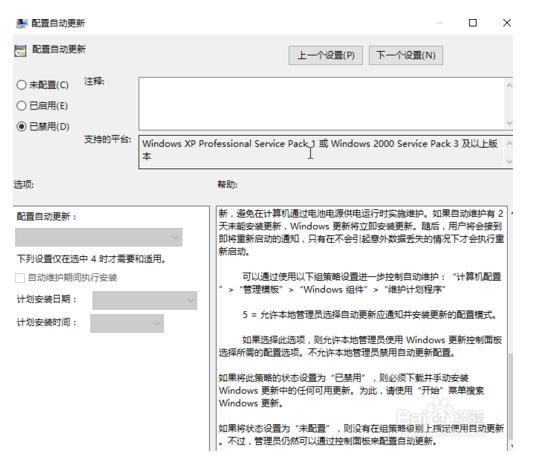Click the title bar policy window icon
Image resolution: width=550 pixels, height=467 pixels.
(22, 23)
